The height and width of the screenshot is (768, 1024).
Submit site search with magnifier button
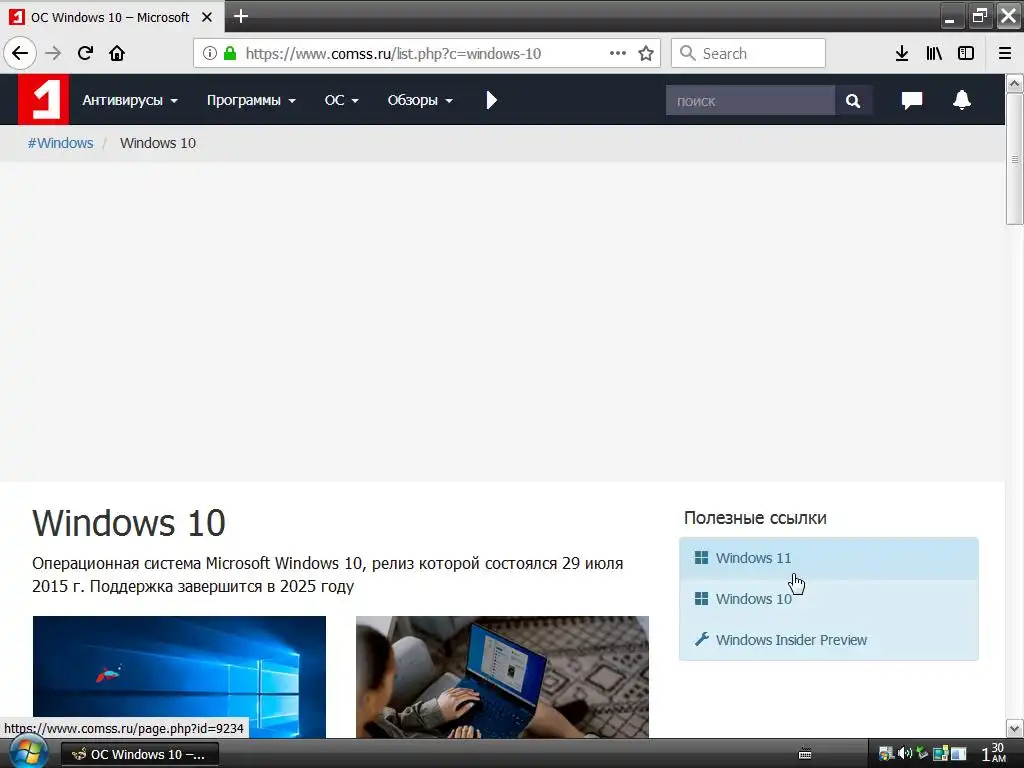tap(853, 101)
